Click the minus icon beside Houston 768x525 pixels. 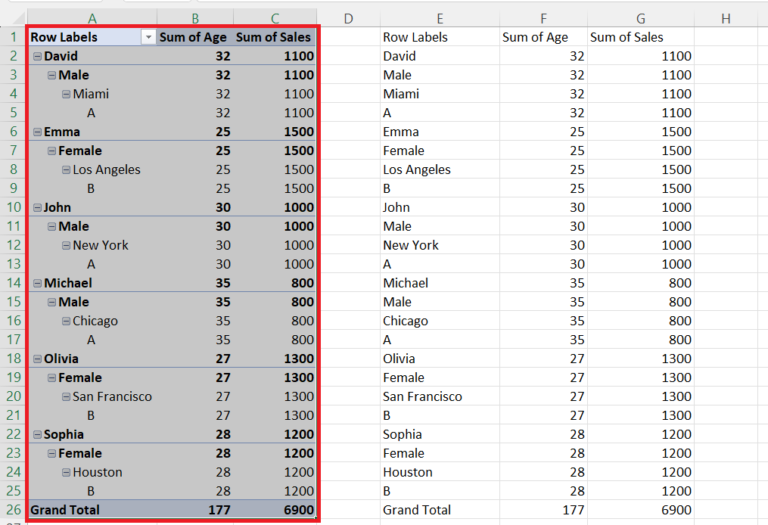click(65, 472)
